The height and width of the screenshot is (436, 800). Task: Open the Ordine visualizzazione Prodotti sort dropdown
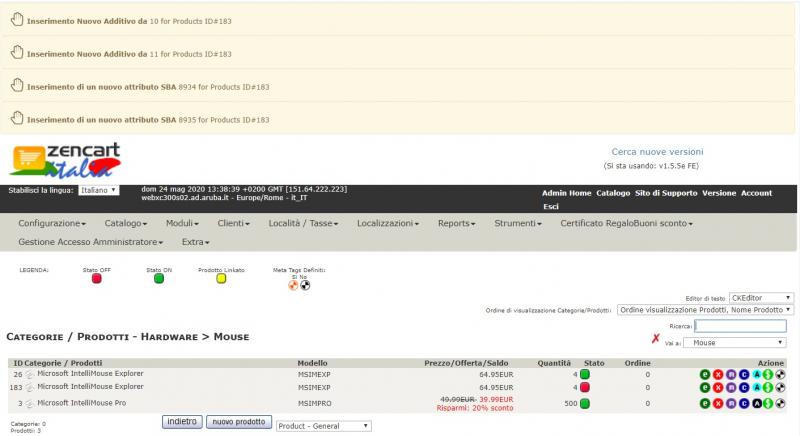point(705,310)
